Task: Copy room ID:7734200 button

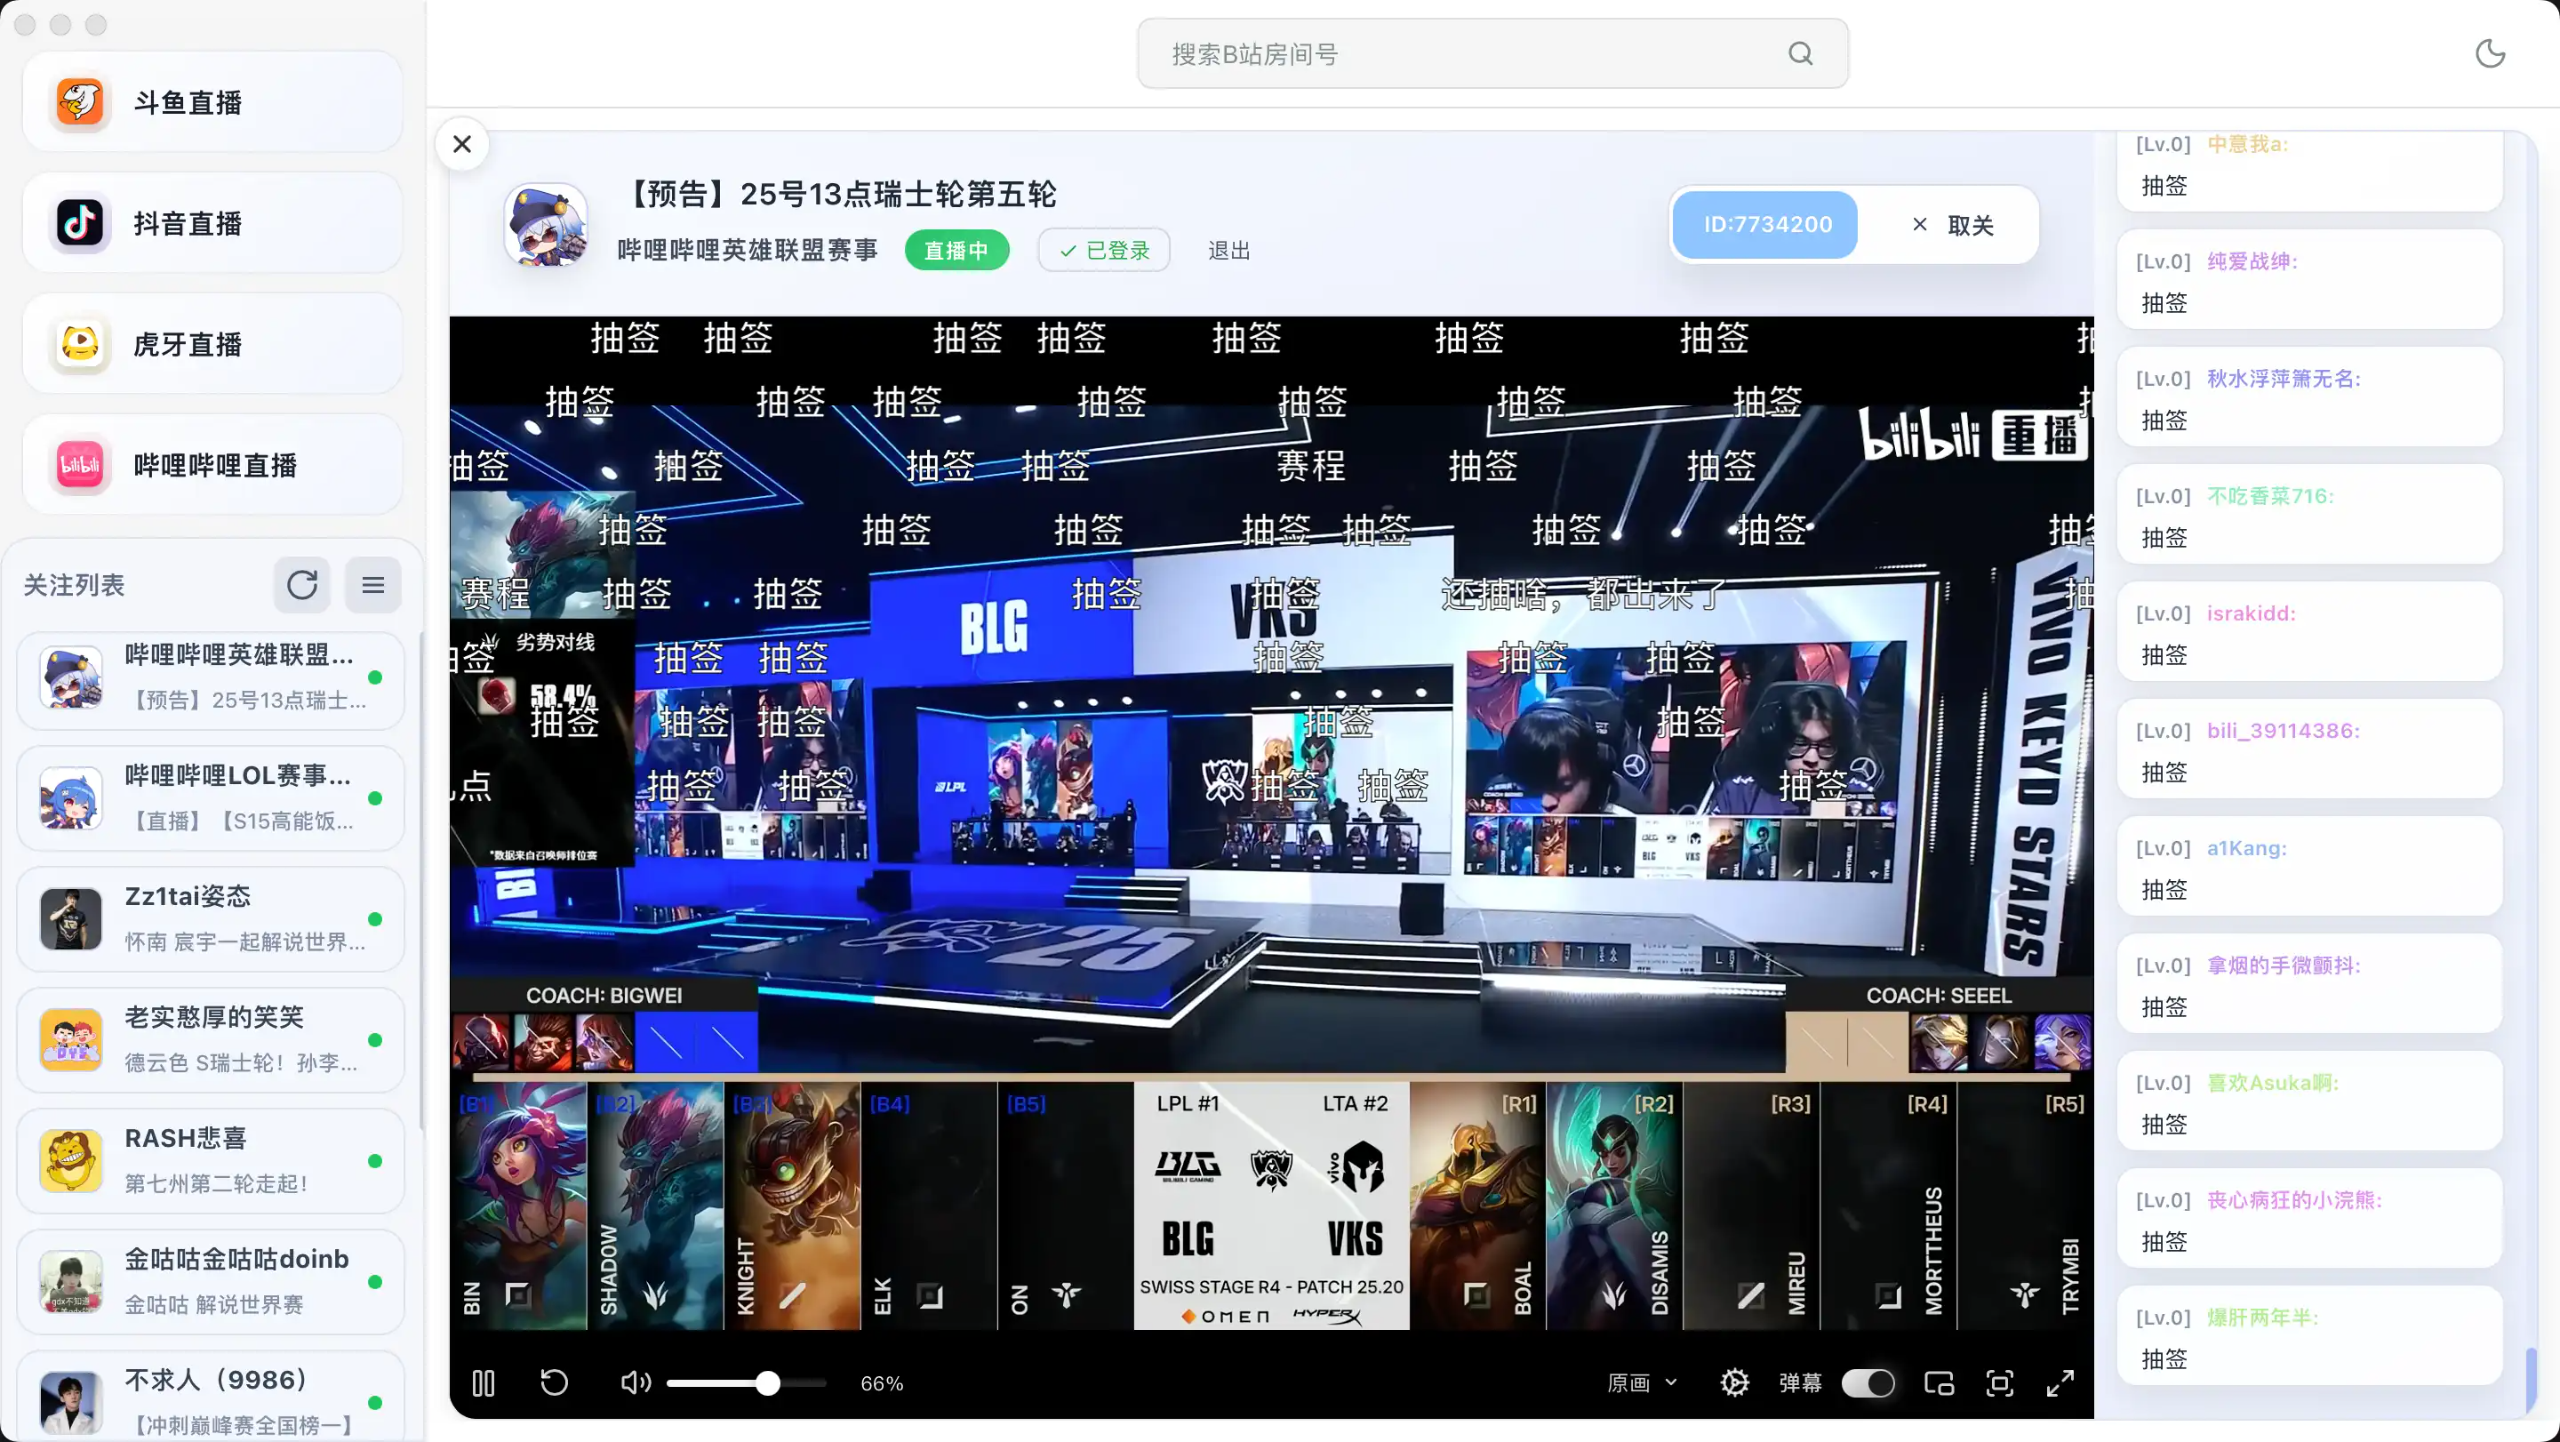Action: point(1767,225)
